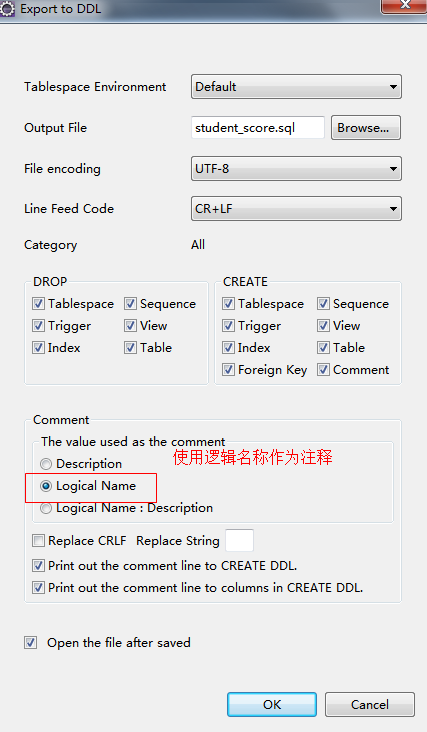
Task: Toggle DROP Trigger checkbox
Action: [x=38, y=326]
